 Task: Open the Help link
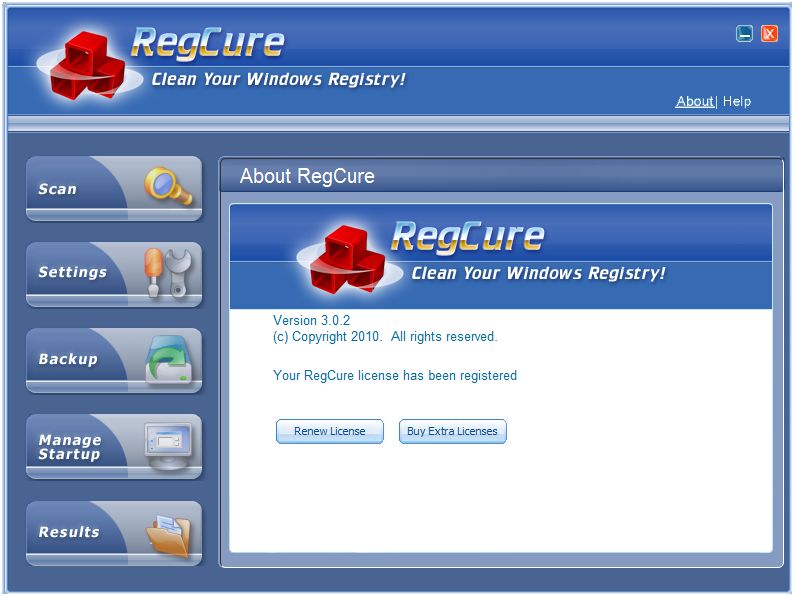(x=737, y=101)
